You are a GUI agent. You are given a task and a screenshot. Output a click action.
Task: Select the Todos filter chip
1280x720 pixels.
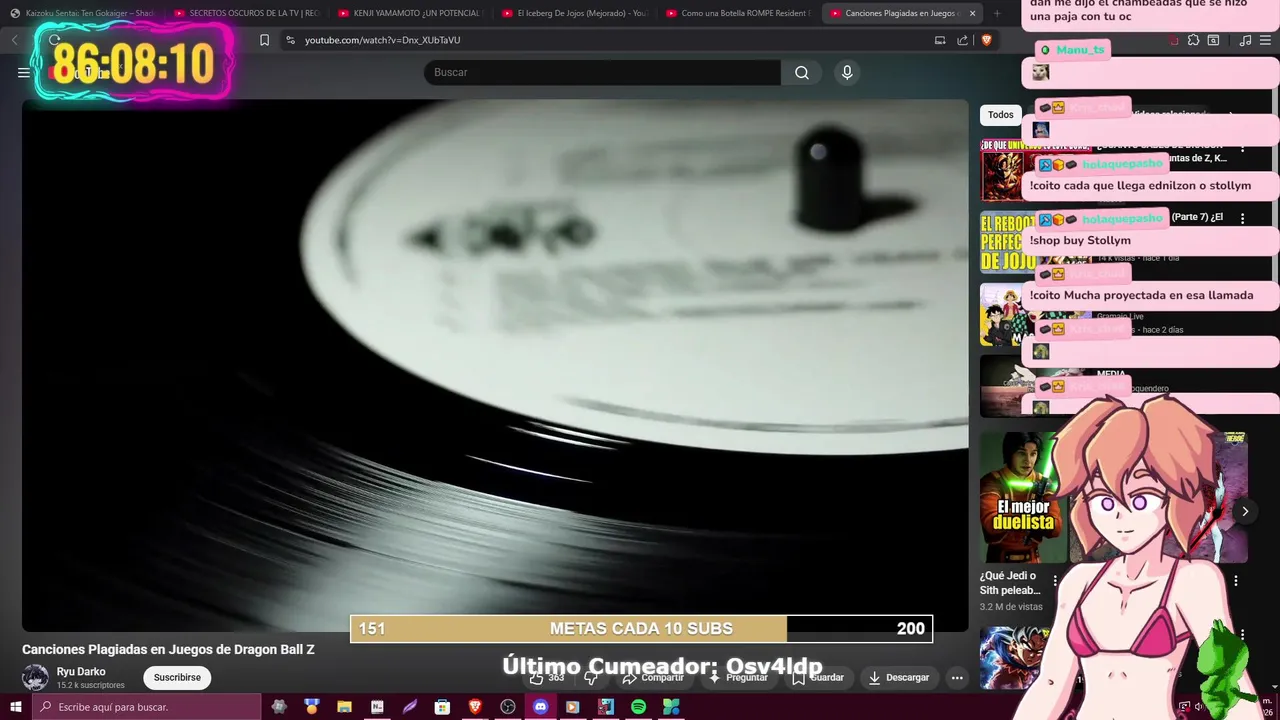tap(1000, 114)
